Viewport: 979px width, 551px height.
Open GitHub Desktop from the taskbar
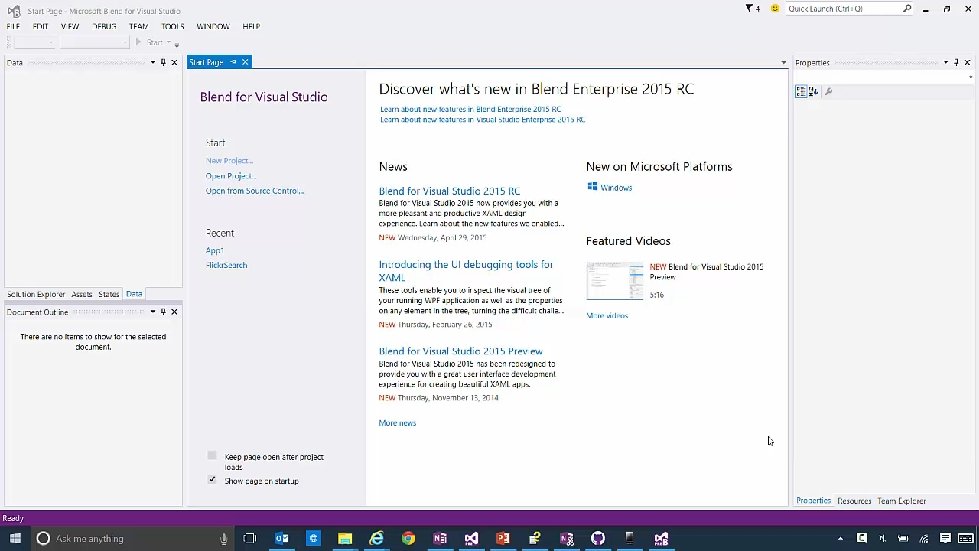(x=598, y=538)
